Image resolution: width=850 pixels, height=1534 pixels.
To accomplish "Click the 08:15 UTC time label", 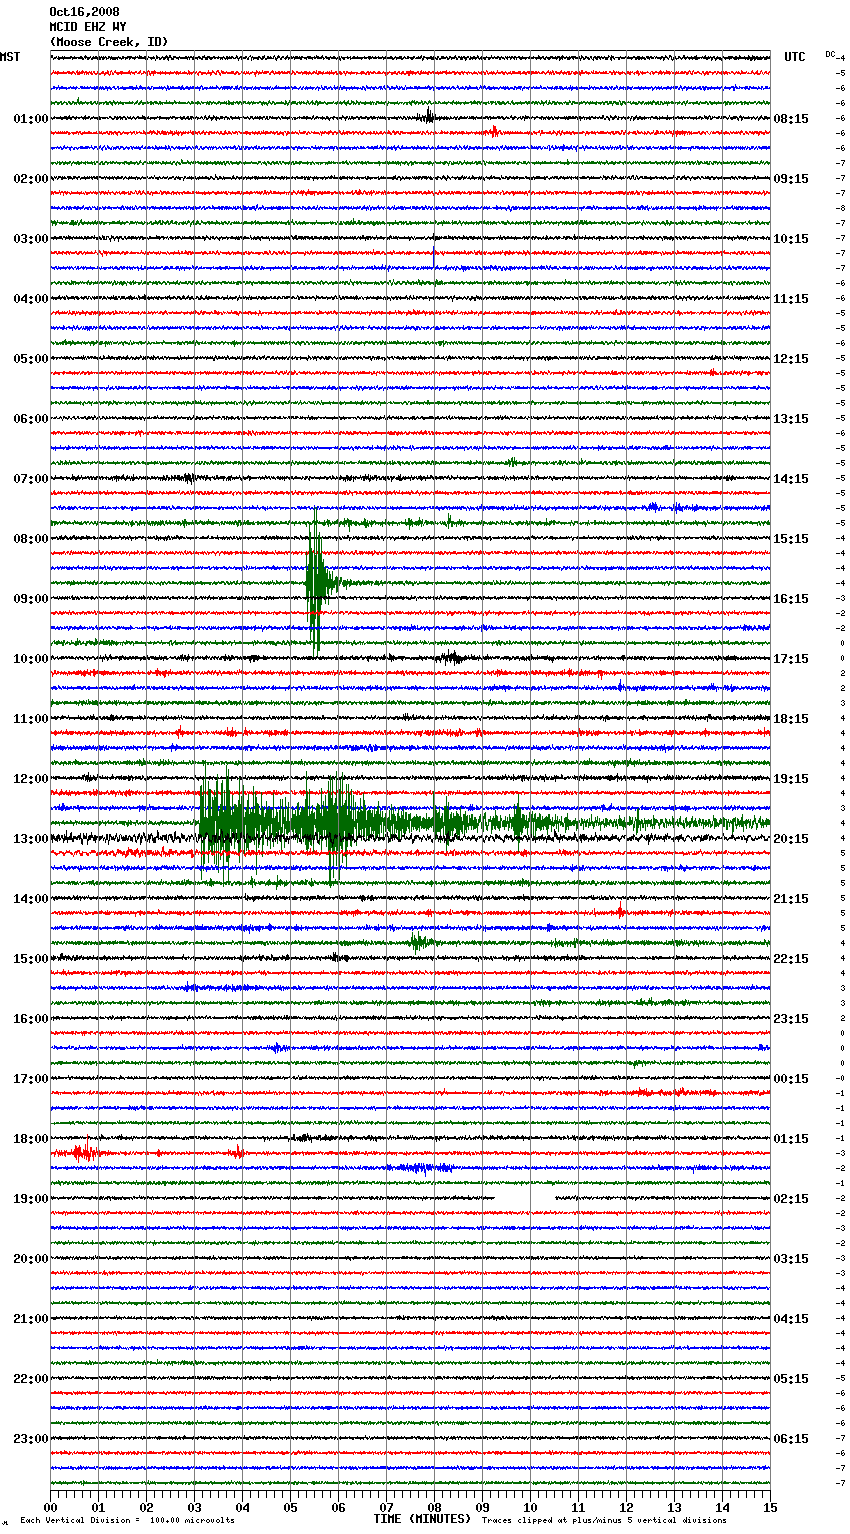I will [x=791, y=119].
